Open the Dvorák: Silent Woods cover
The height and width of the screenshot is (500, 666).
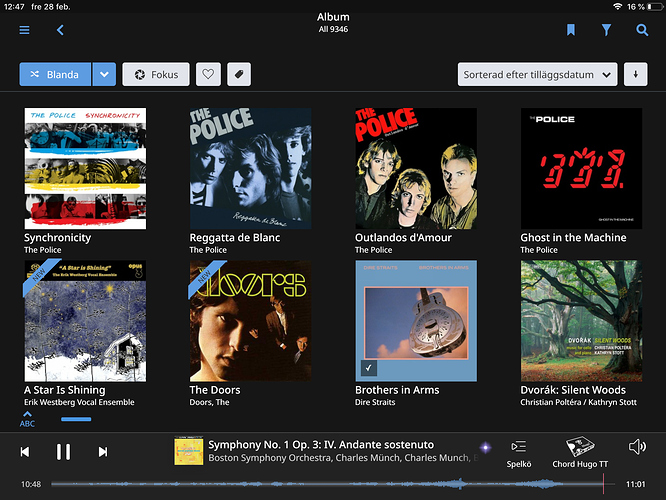click(581, 321)
